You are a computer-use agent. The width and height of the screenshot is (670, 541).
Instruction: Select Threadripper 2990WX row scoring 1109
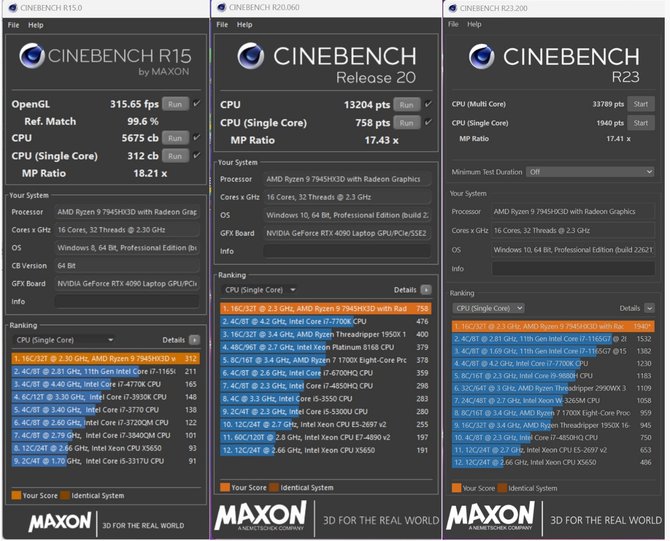553,388
